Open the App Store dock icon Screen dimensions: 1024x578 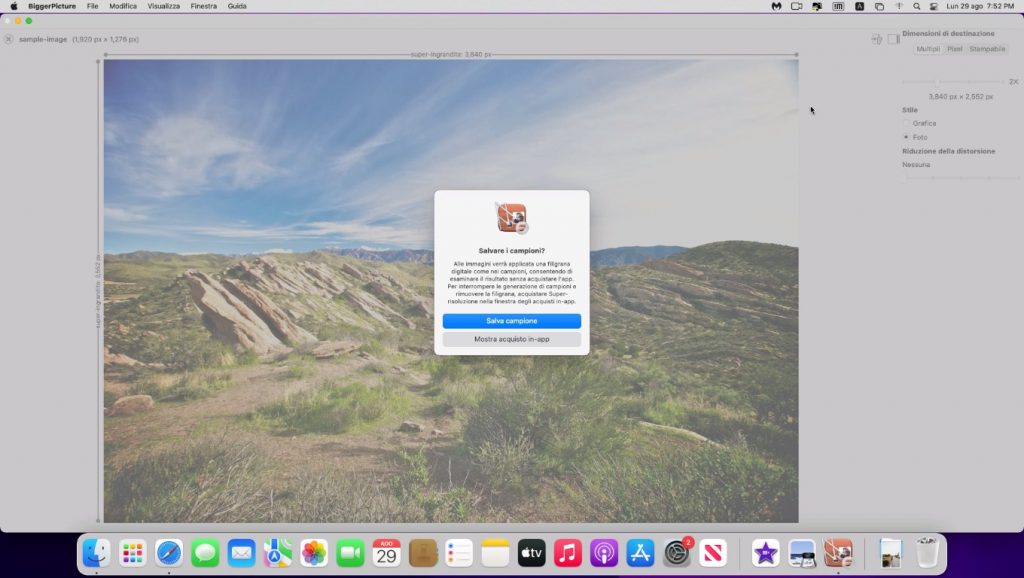[640, 552]
